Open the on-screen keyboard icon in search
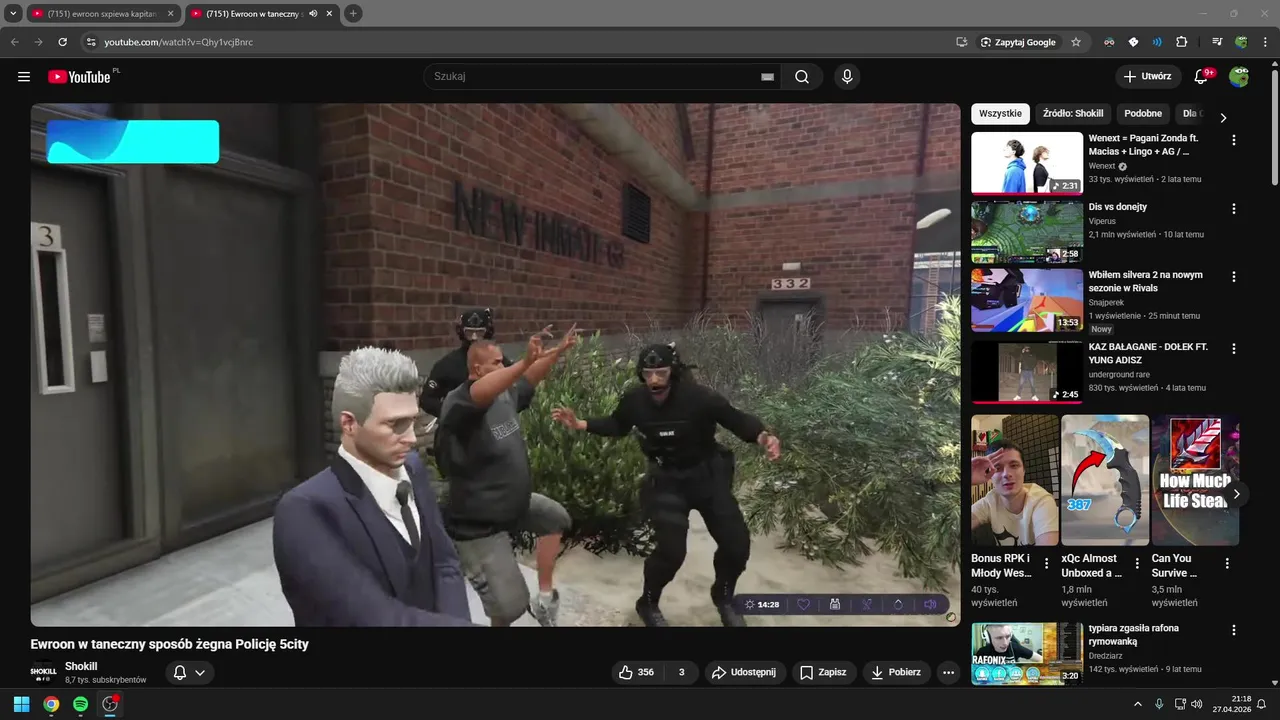Screen dimensions: 1280x720 pyautogui.click(x=767, y=77)
